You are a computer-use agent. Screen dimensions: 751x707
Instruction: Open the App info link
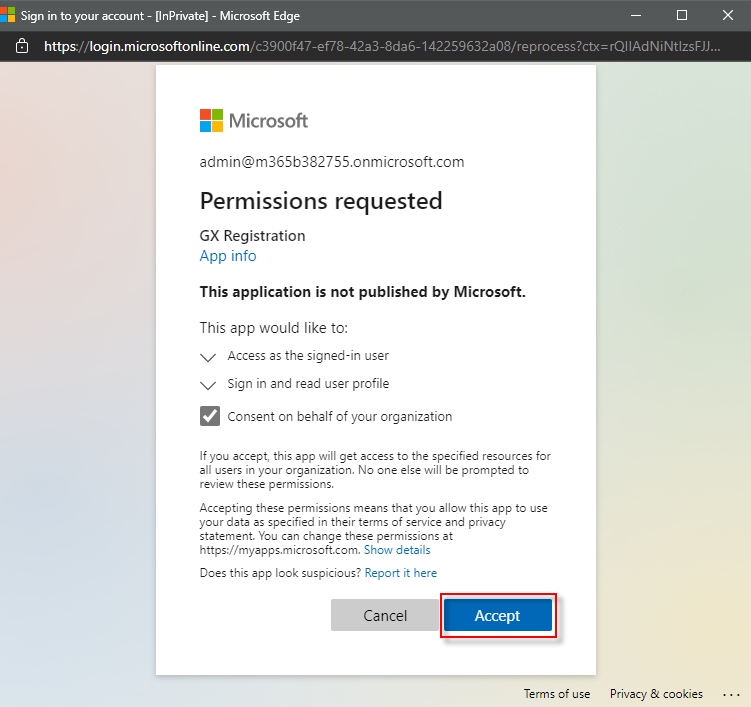228,256
